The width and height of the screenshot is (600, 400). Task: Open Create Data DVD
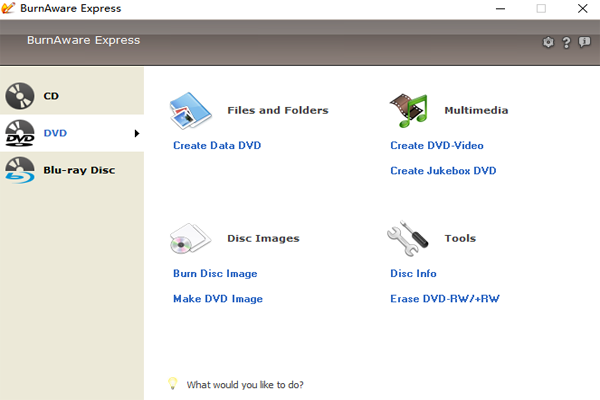coord(217,145)
